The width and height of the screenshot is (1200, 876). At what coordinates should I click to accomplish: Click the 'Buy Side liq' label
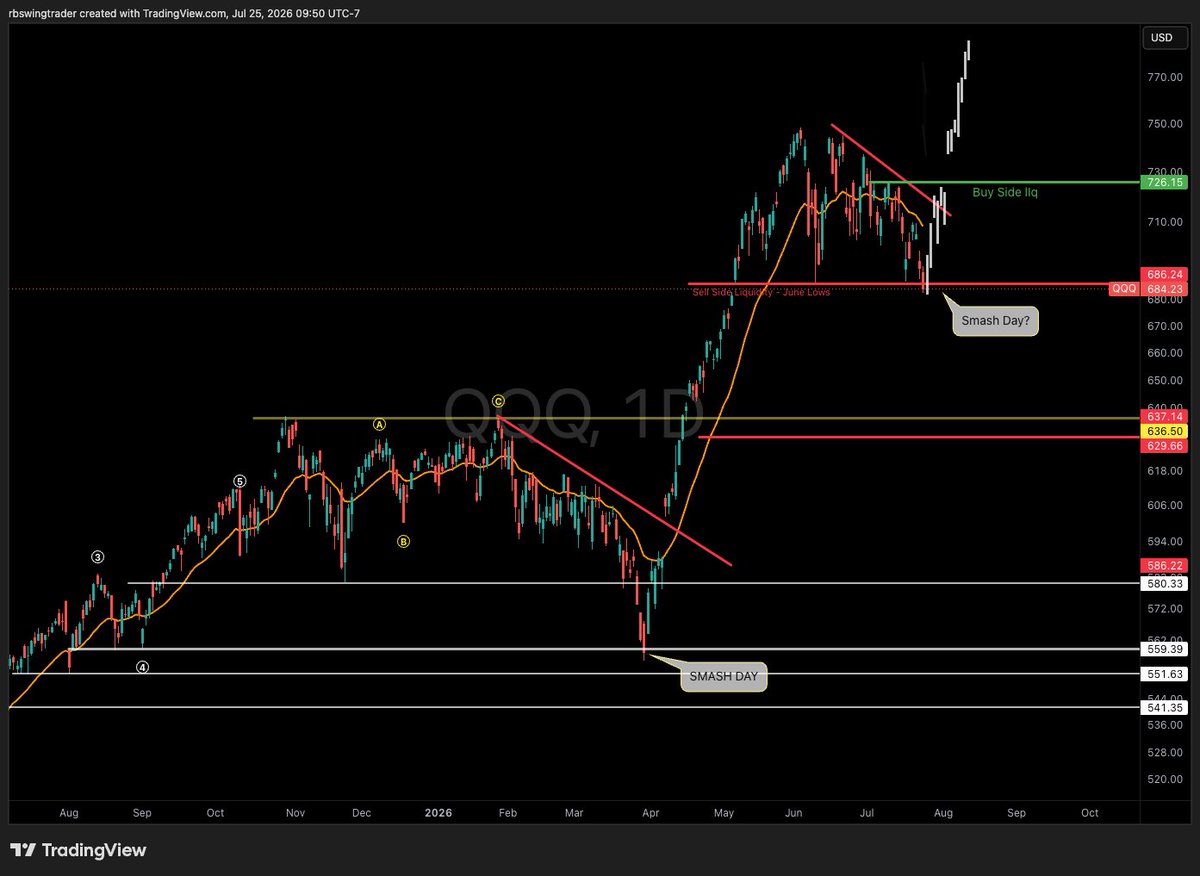pos(1005,192)
